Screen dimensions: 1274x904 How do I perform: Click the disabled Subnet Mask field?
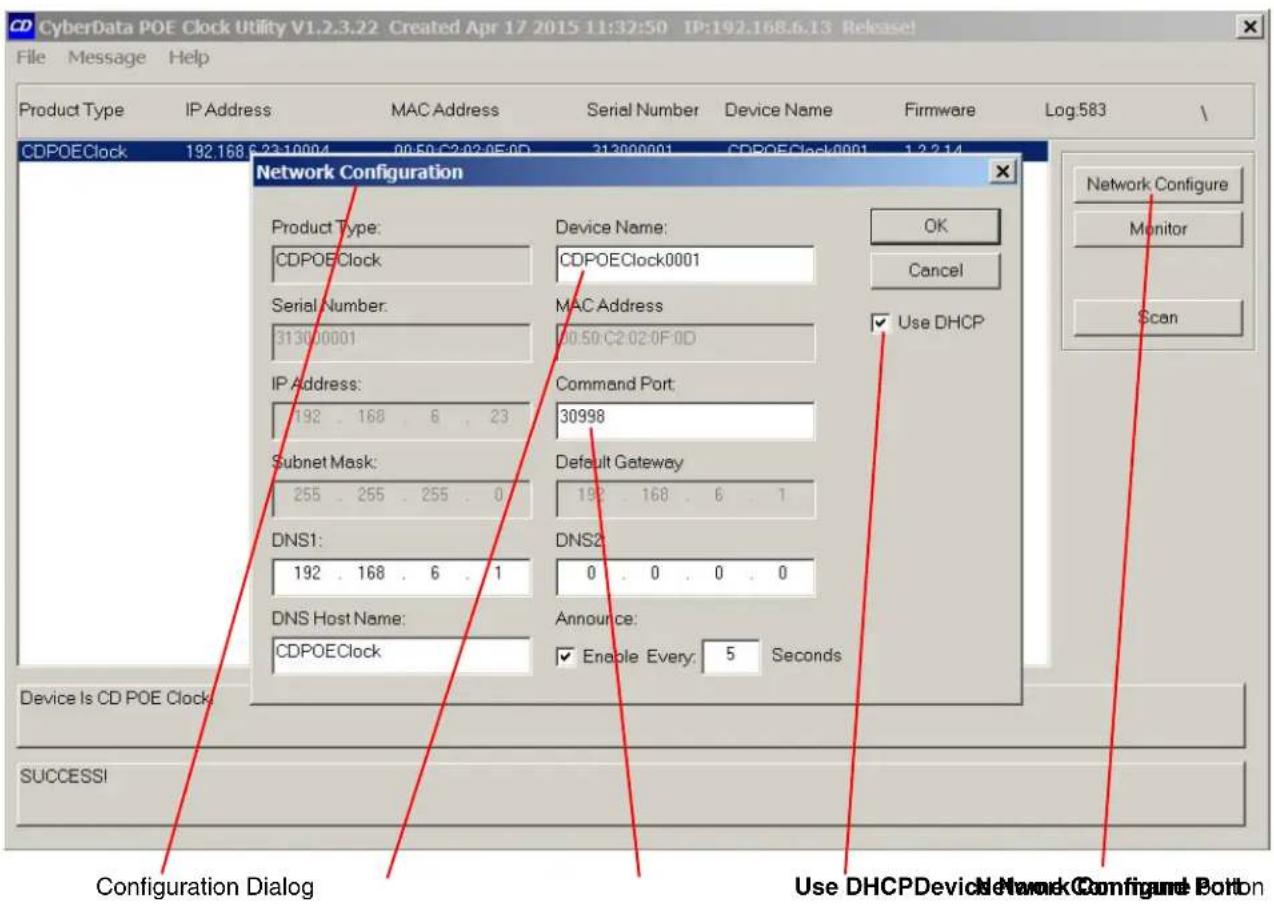coord(401,498)
